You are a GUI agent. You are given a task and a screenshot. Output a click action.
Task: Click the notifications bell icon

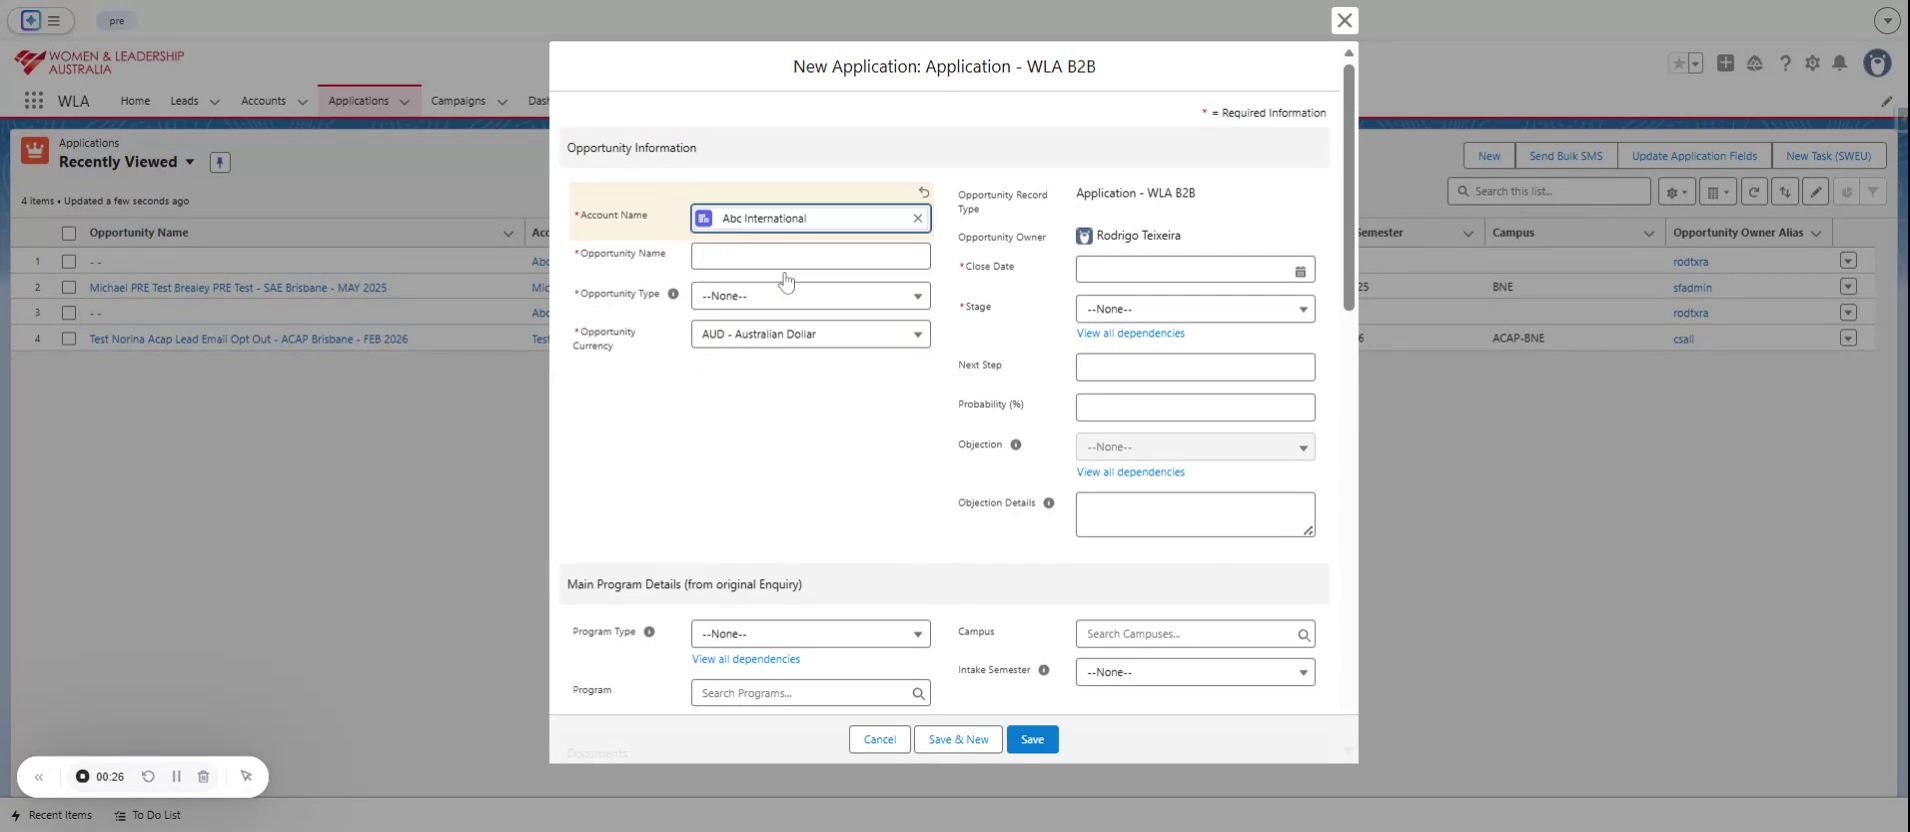[x=1839, y=64]
